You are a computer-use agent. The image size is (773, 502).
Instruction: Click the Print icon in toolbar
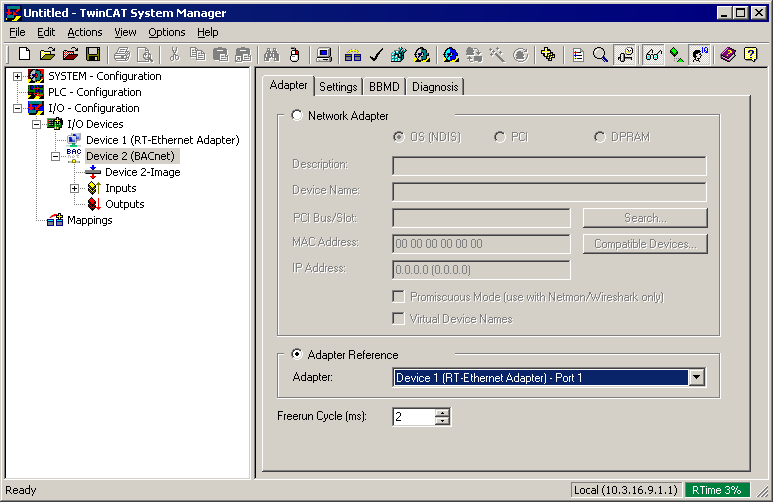tap(122, 54)
